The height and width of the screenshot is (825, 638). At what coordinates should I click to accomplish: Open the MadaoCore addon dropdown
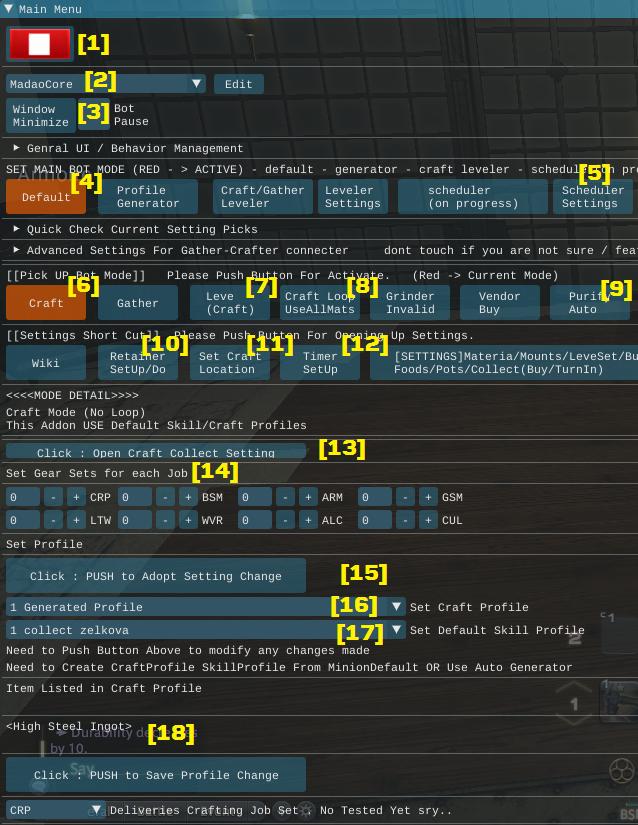105,84
